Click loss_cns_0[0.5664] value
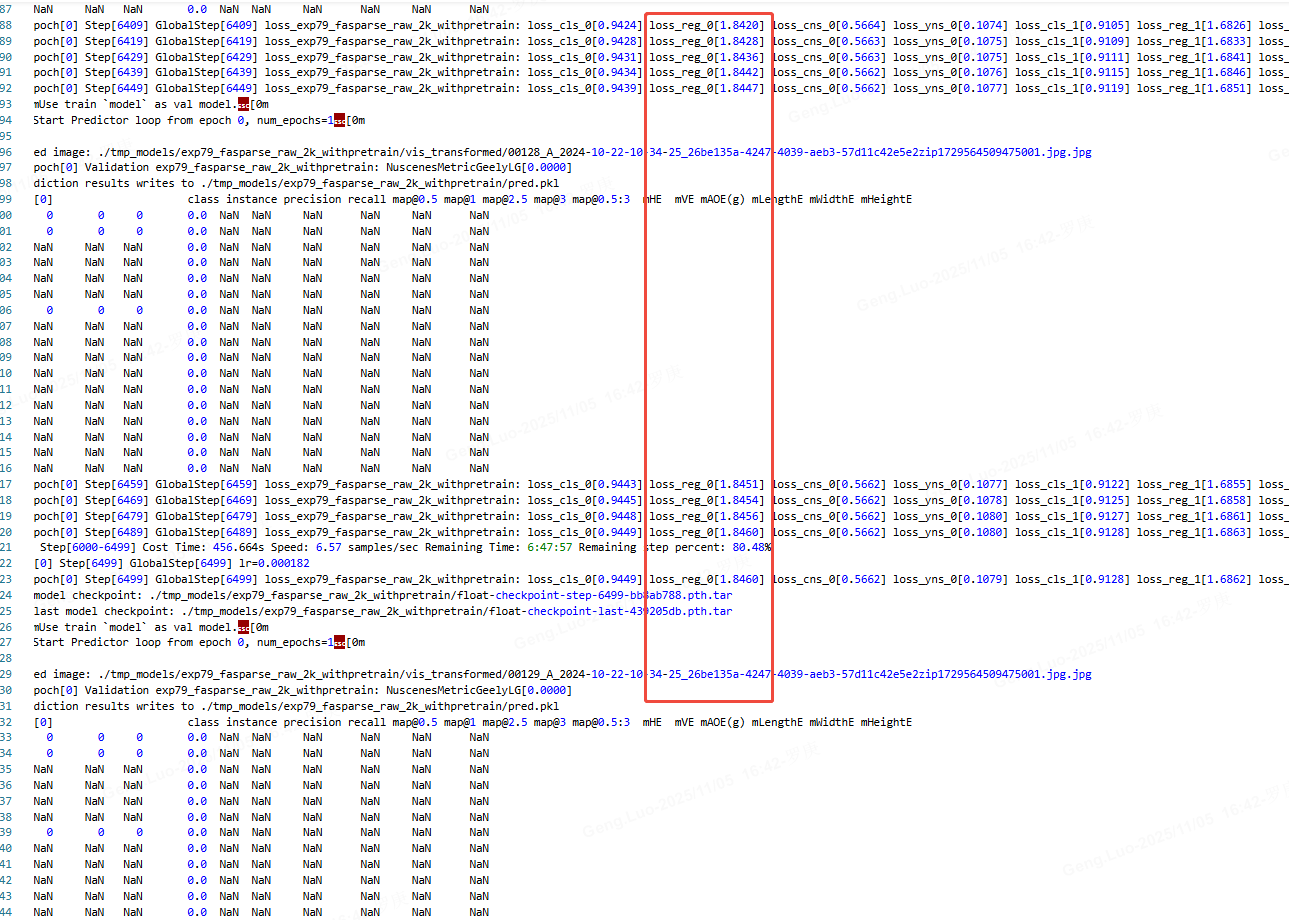The image size is (1289, 920). [x=830, y=25]
